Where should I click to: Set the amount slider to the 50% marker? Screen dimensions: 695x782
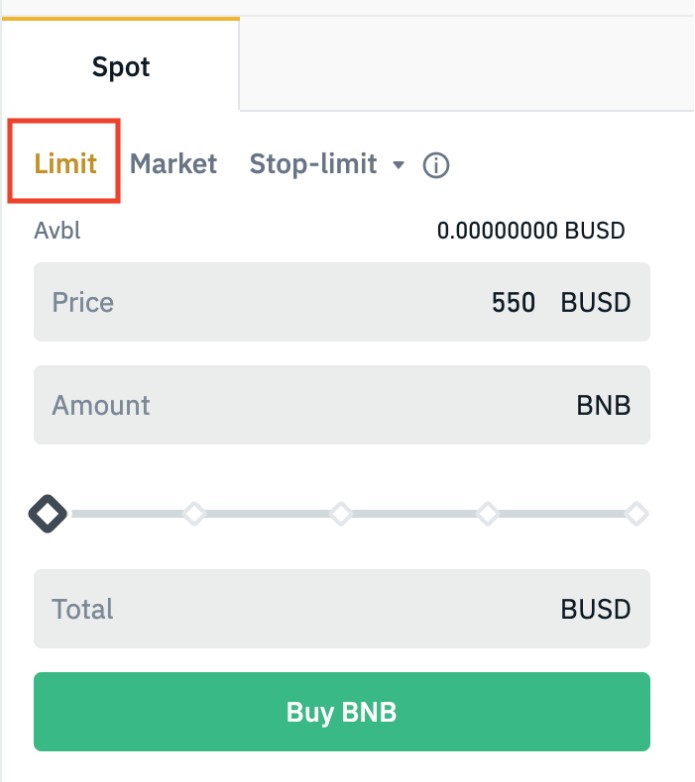click(341, 514)
